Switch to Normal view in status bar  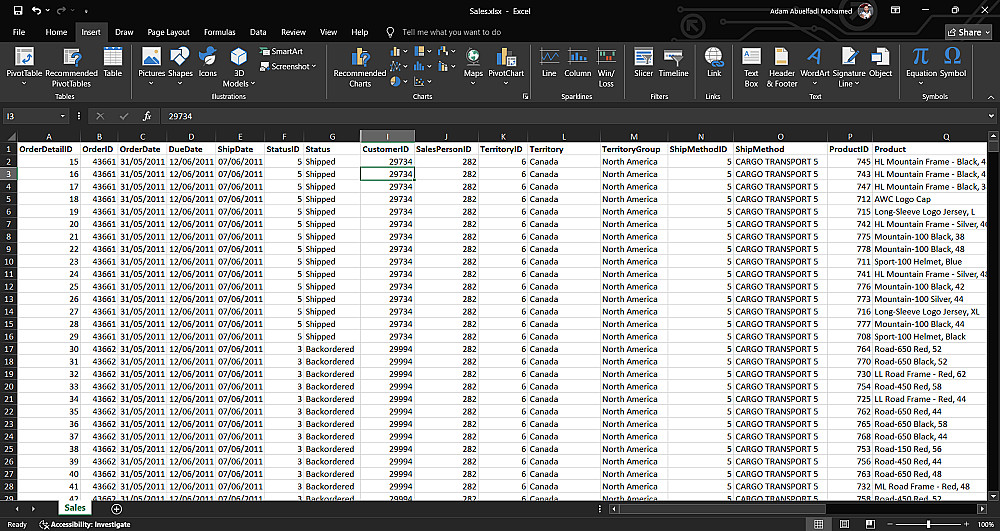coord(818,524)
